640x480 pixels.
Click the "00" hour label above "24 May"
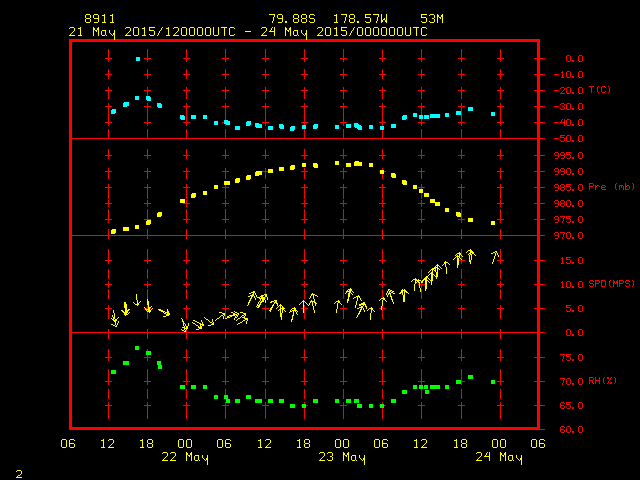click(x=499, y=444)
